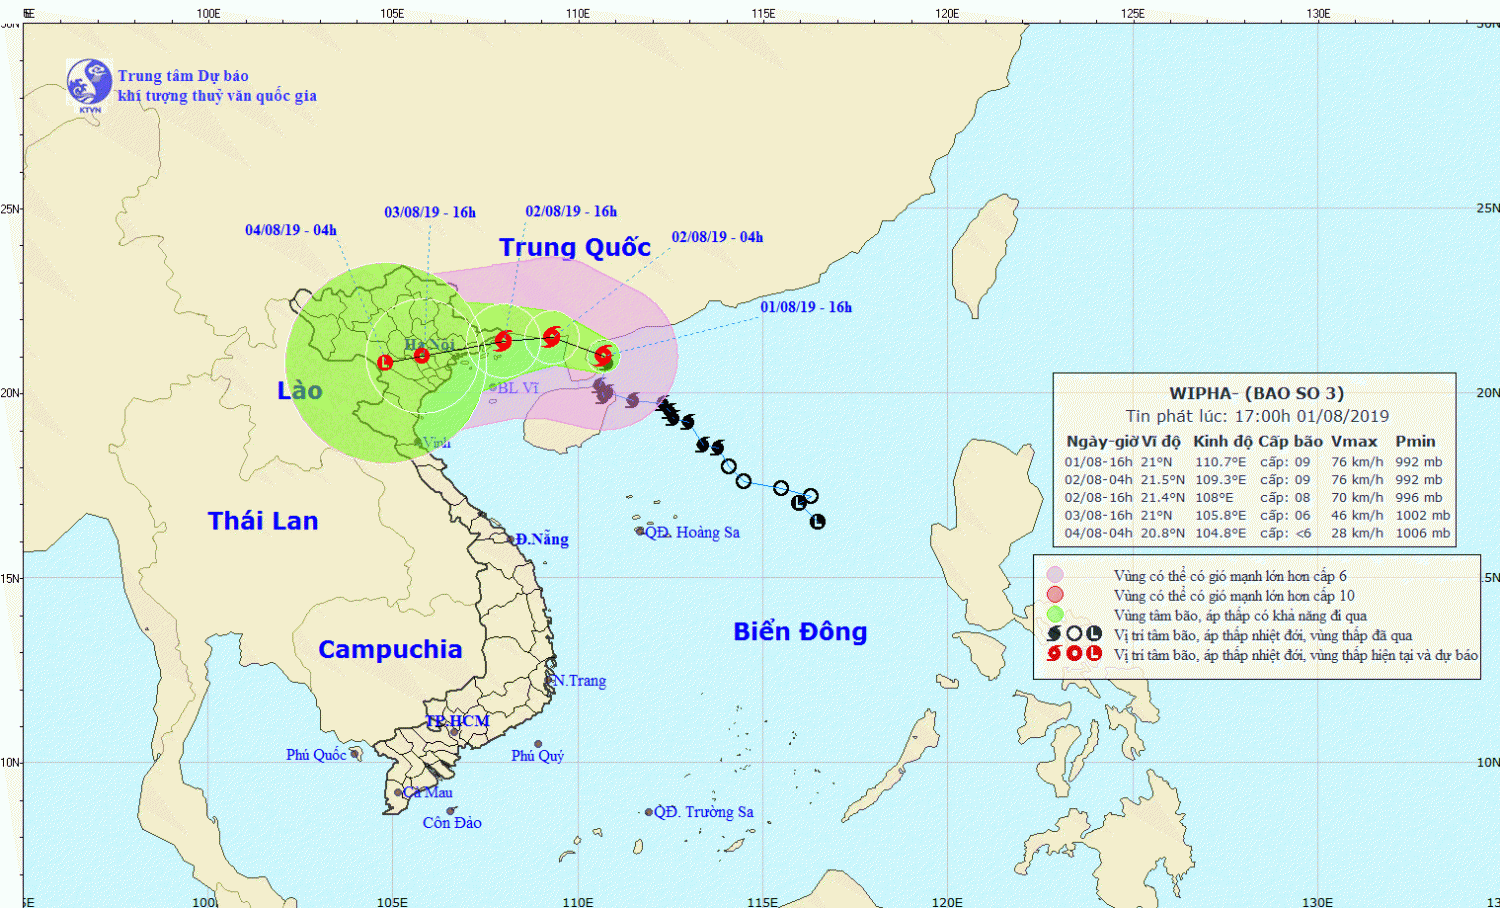Click the red depression circle near Hà Nội
The height and width of the screenshot is (908, 1500).
(421, 355)
